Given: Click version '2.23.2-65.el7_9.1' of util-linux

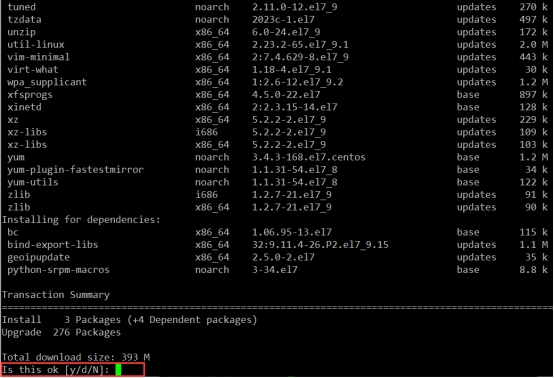Looking at the screenshot, I should click(x=300, y=45).
